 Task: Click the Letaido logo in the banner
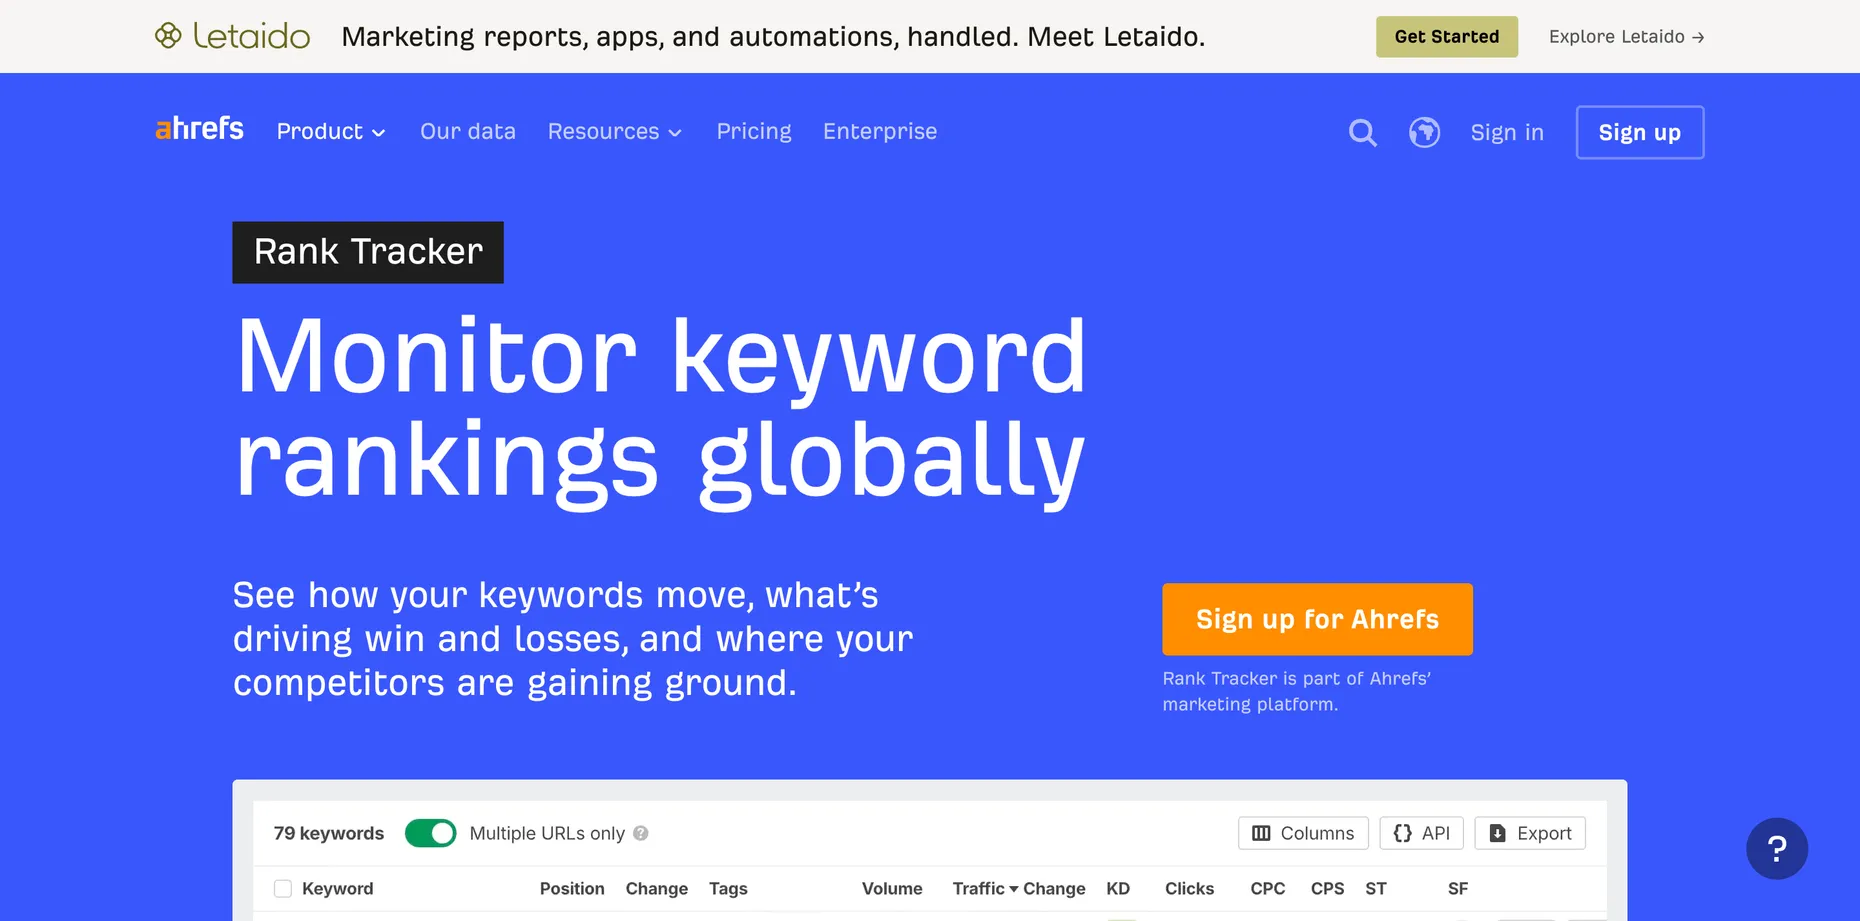(x=232, y=36)
